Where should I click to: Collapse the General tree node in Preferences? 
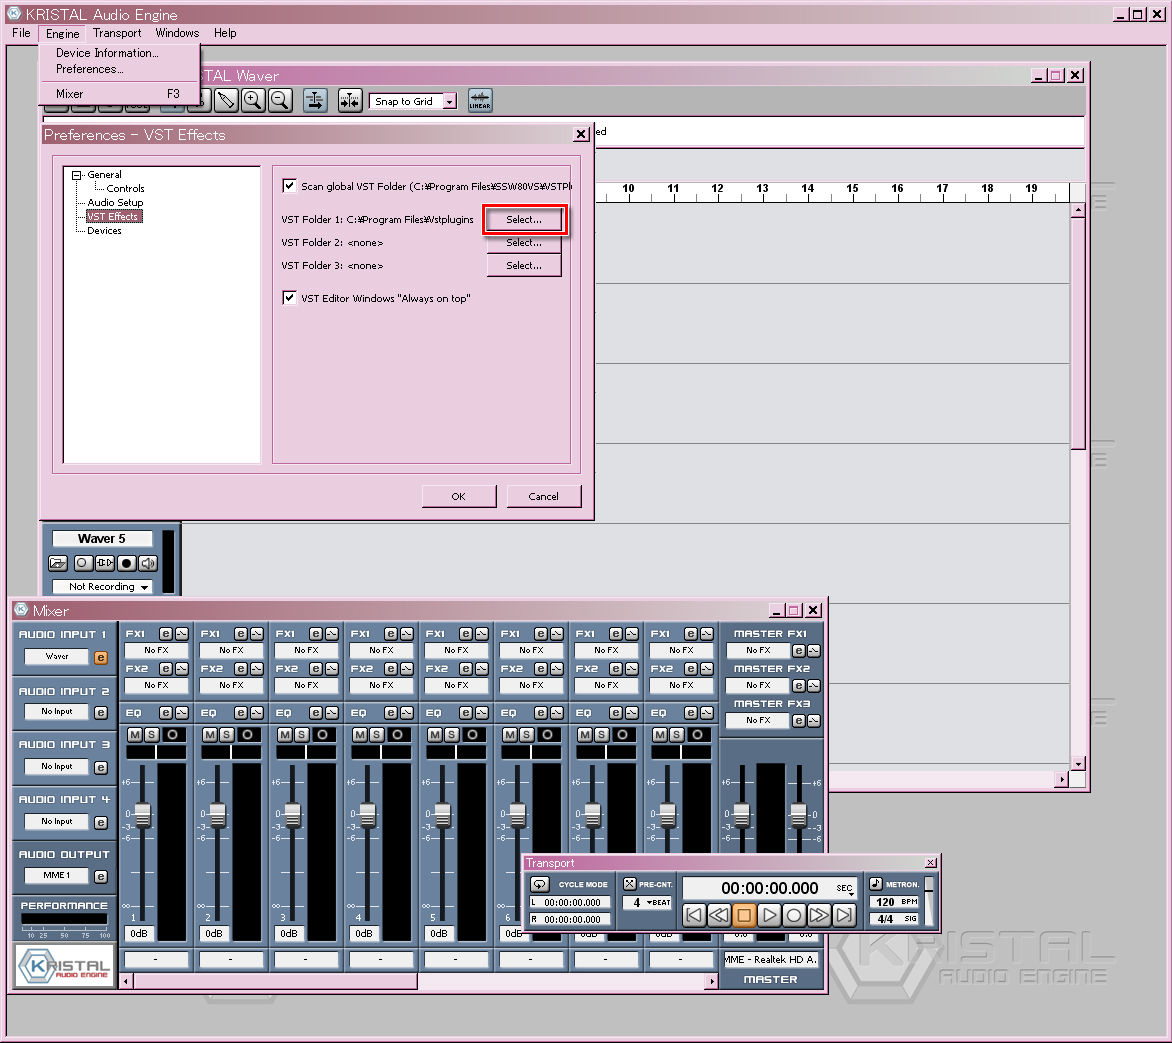76,175
